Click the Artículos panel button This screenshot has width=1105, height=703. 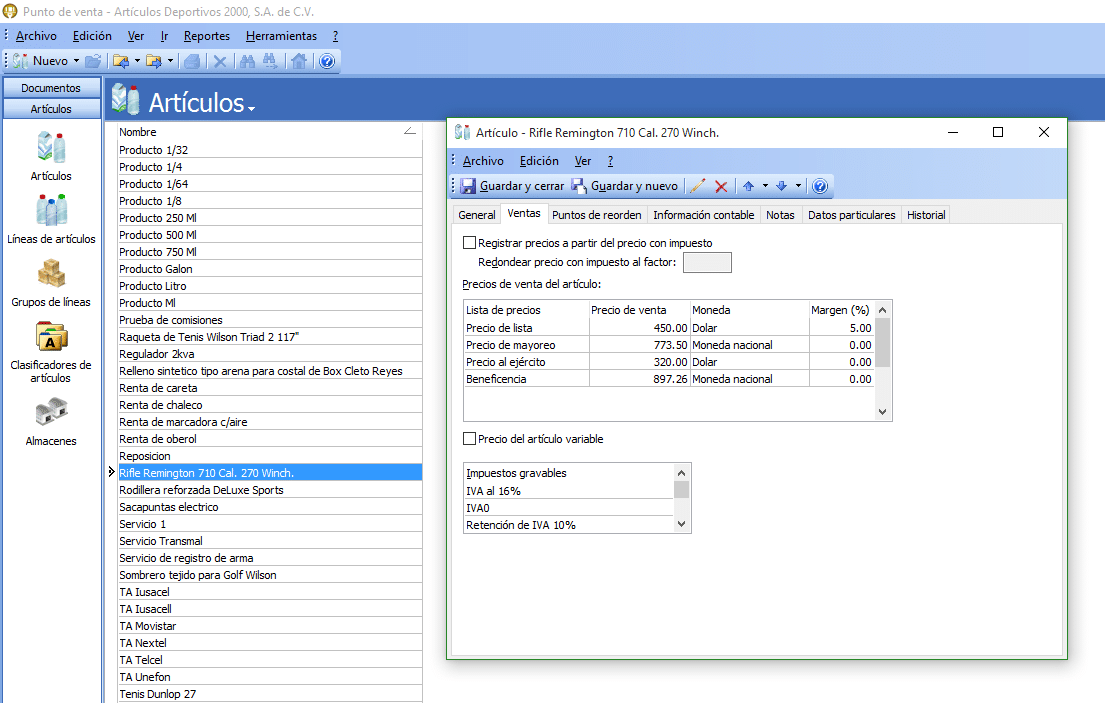click(x=51, y=109)
